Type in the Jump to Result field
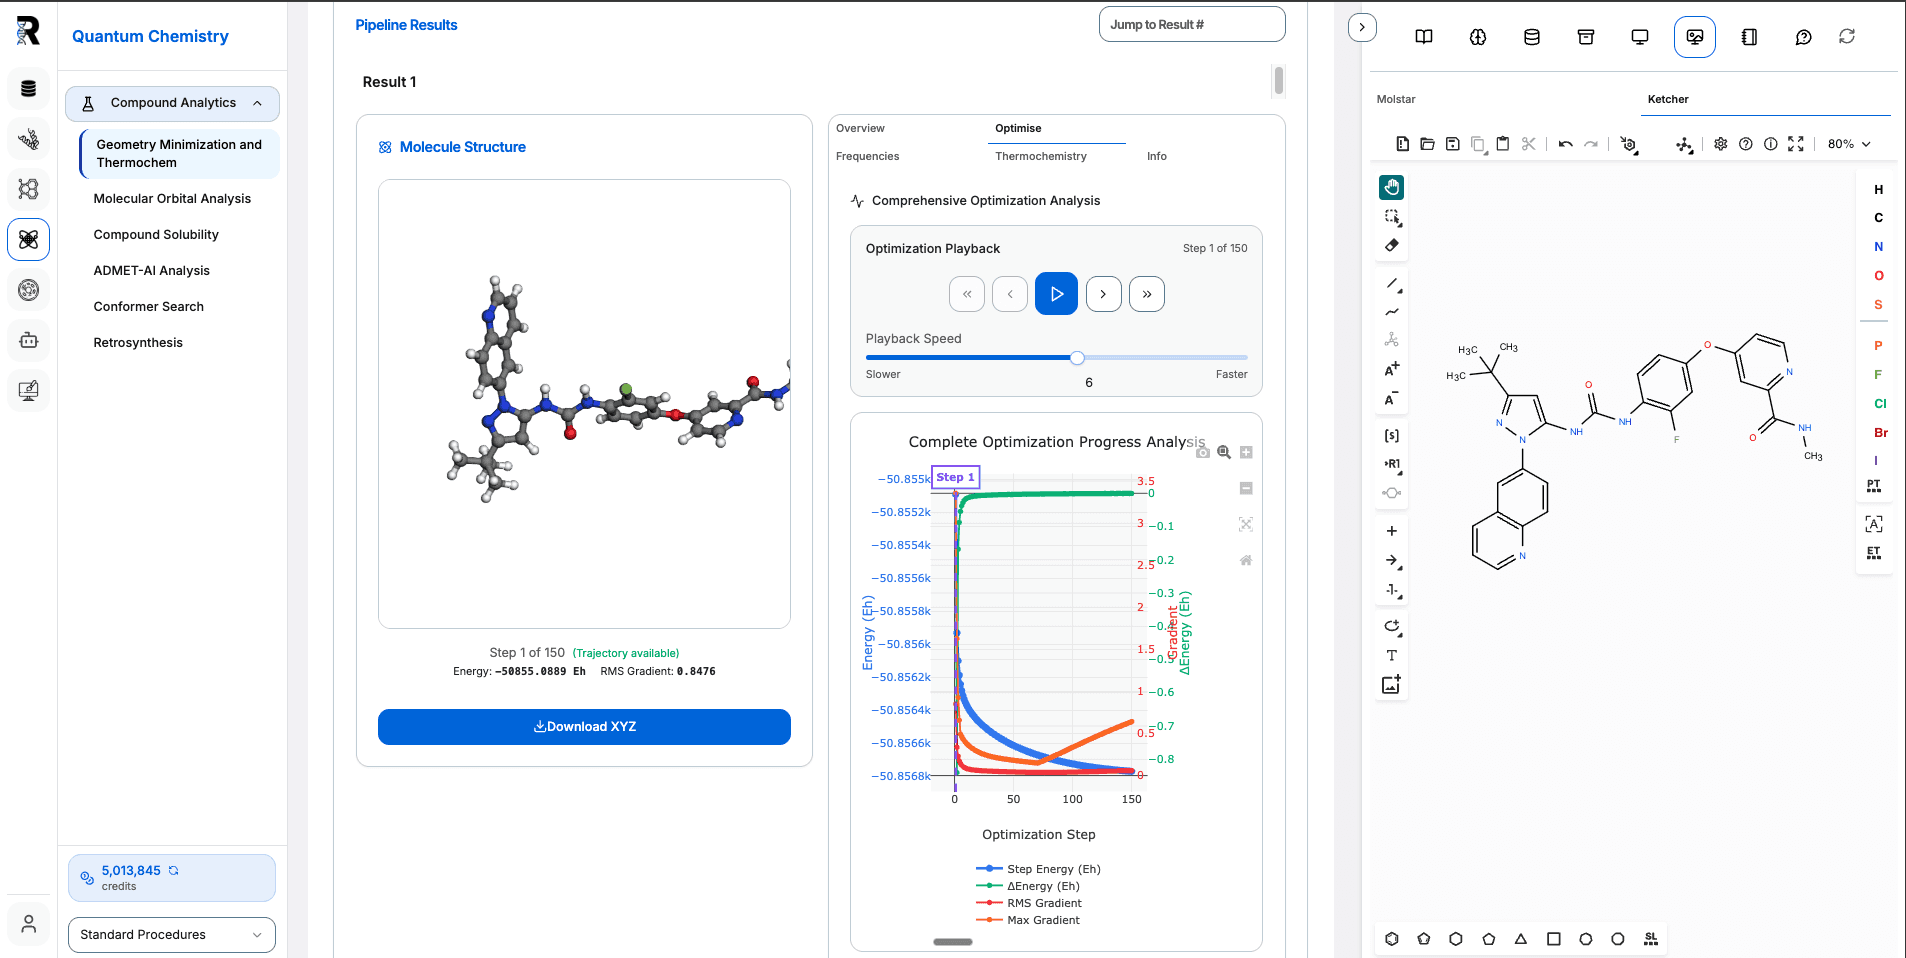The image size is (1906, 958). [1191, 23]
